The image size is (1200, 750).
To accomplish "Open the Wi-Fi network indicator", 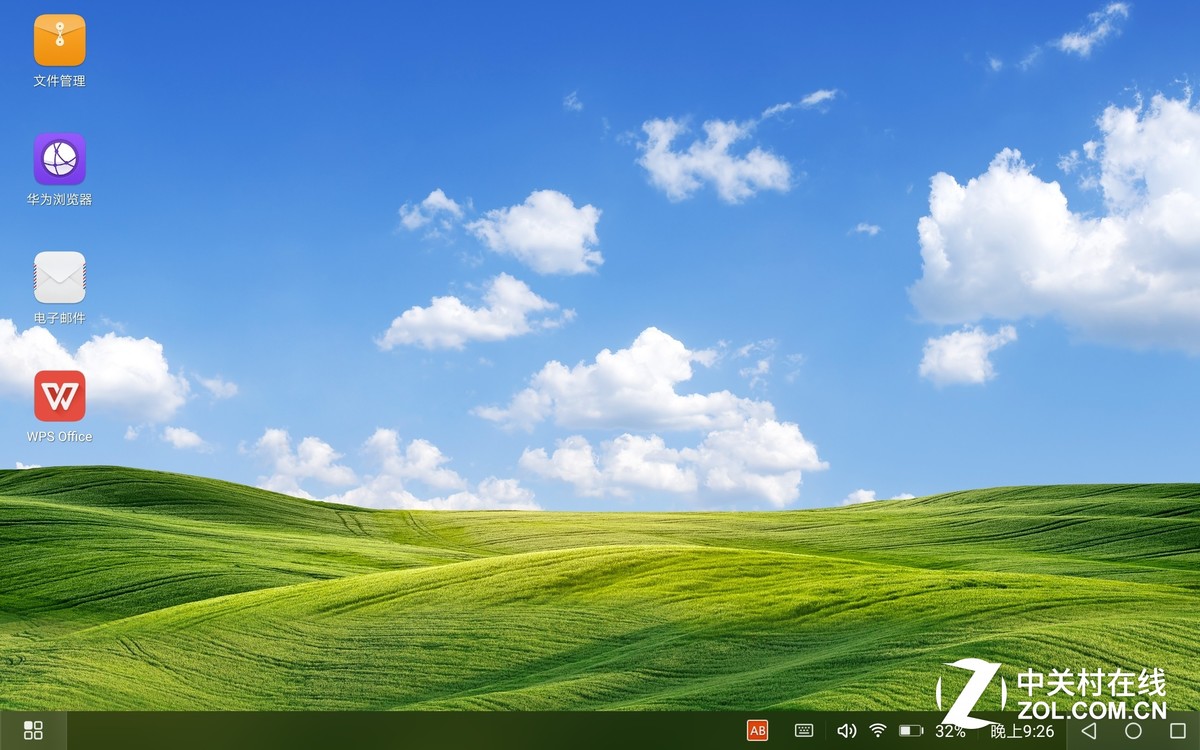I will coord(878,731).
